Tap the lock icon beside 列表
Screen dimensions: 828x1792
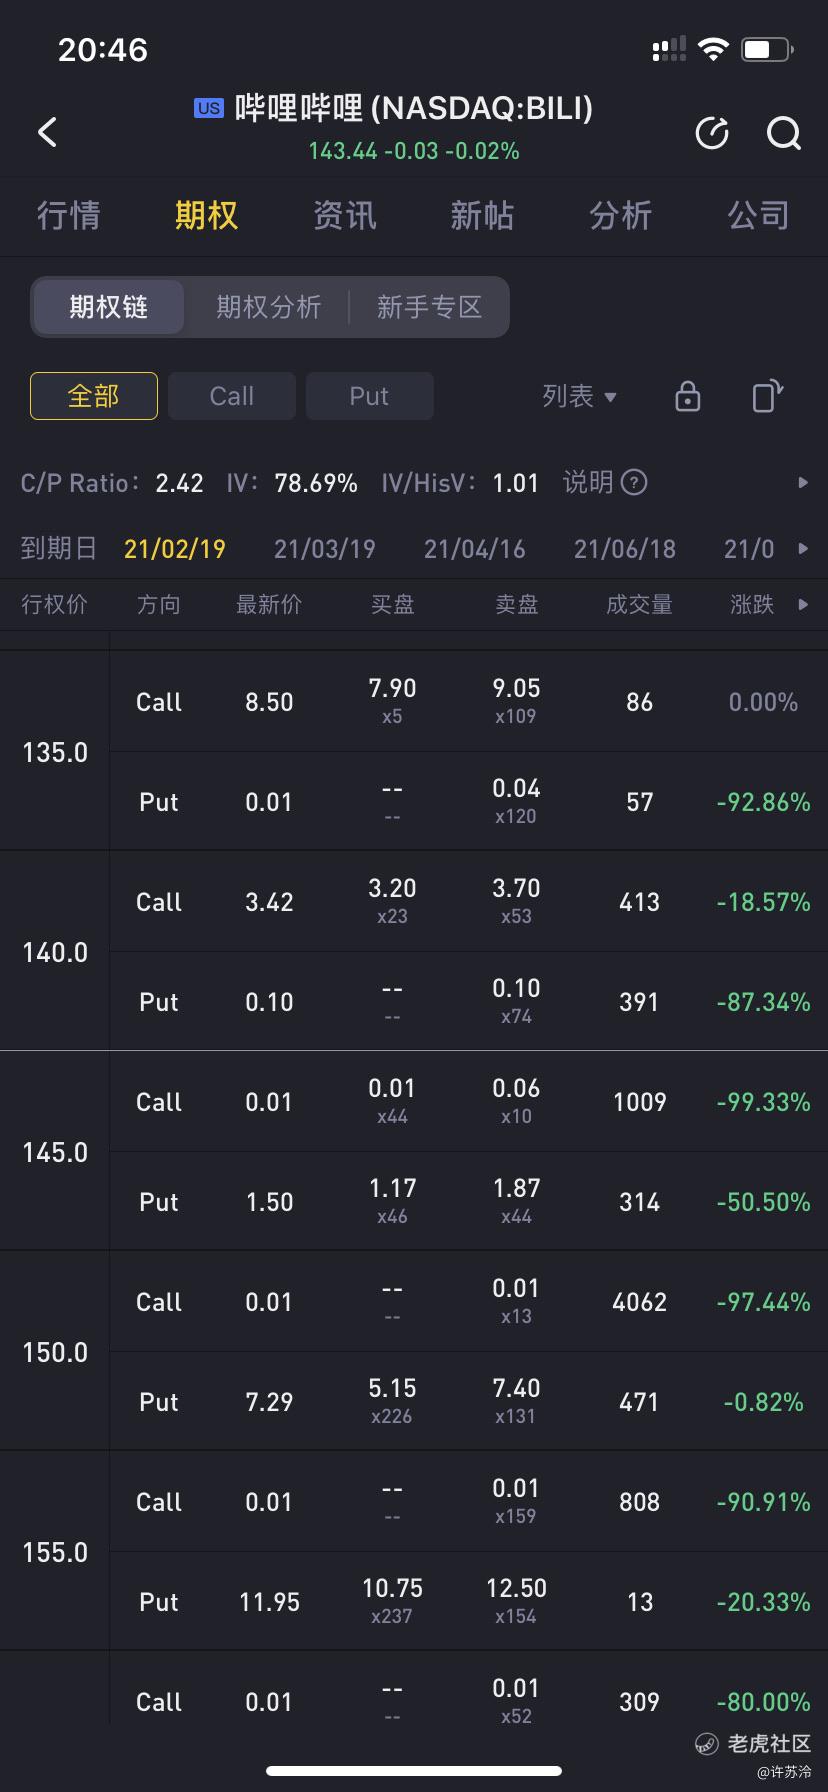pos(688,396)
